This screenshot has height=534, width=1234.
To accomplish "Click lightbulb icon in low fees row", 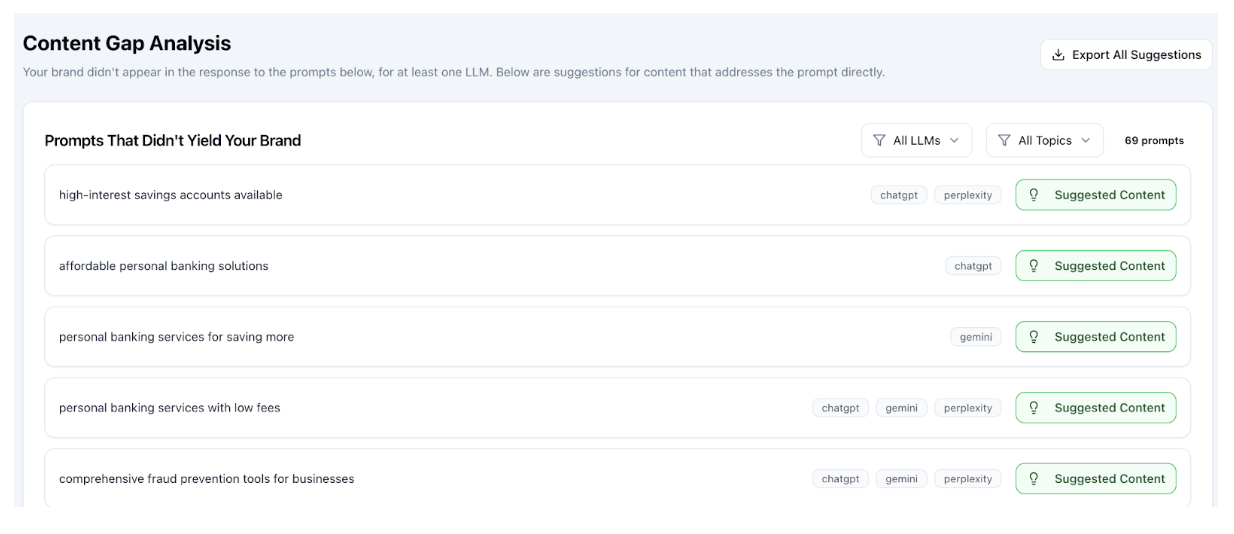I will (1034, 408).
